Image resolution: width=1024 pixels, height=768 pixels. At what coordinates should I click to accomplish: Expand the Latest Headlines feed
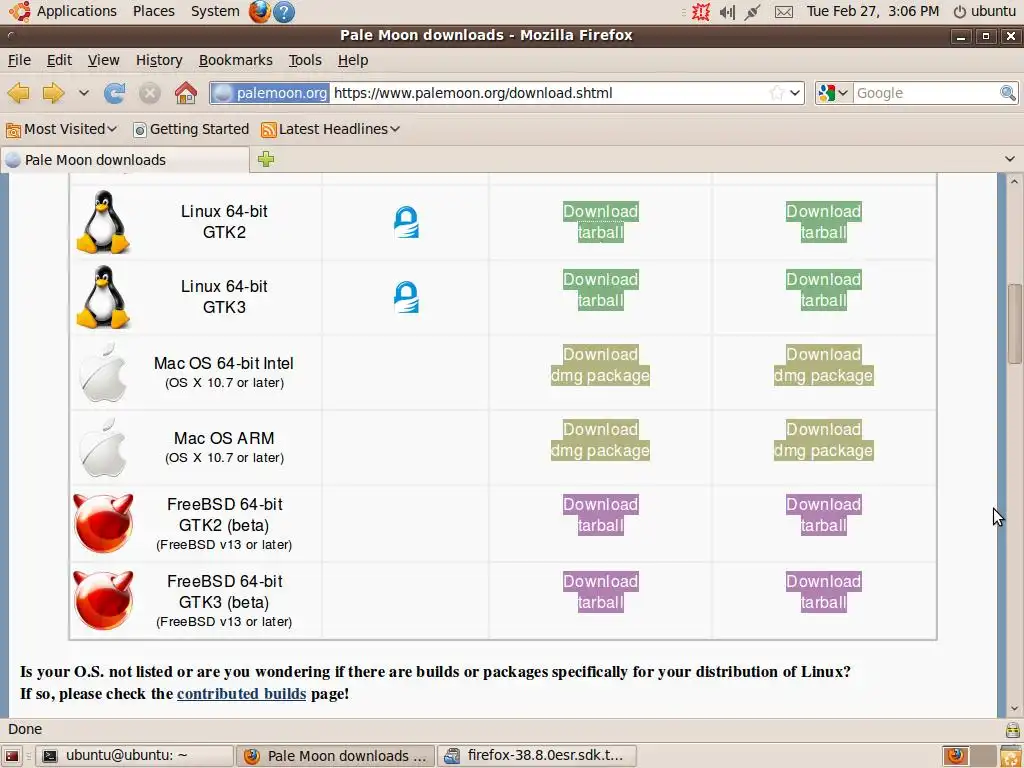(x=330, y=129)
